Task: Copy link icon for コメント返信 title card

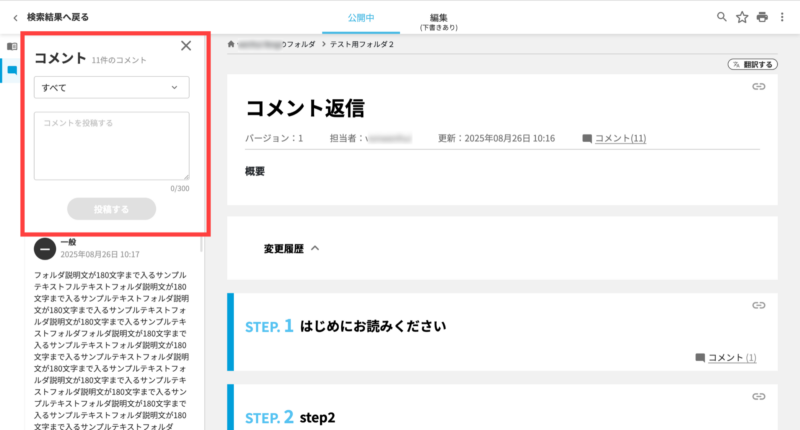Action: (759, 87)
